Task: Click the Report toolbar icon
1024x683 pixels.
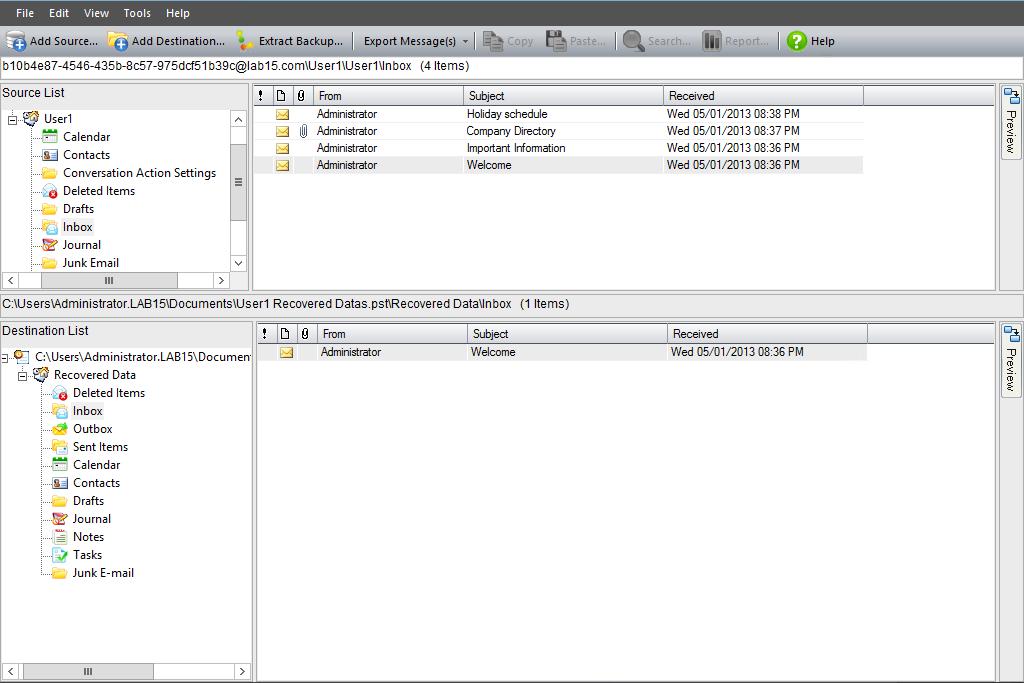Action: pyautogui.click(x=712, y=41)
